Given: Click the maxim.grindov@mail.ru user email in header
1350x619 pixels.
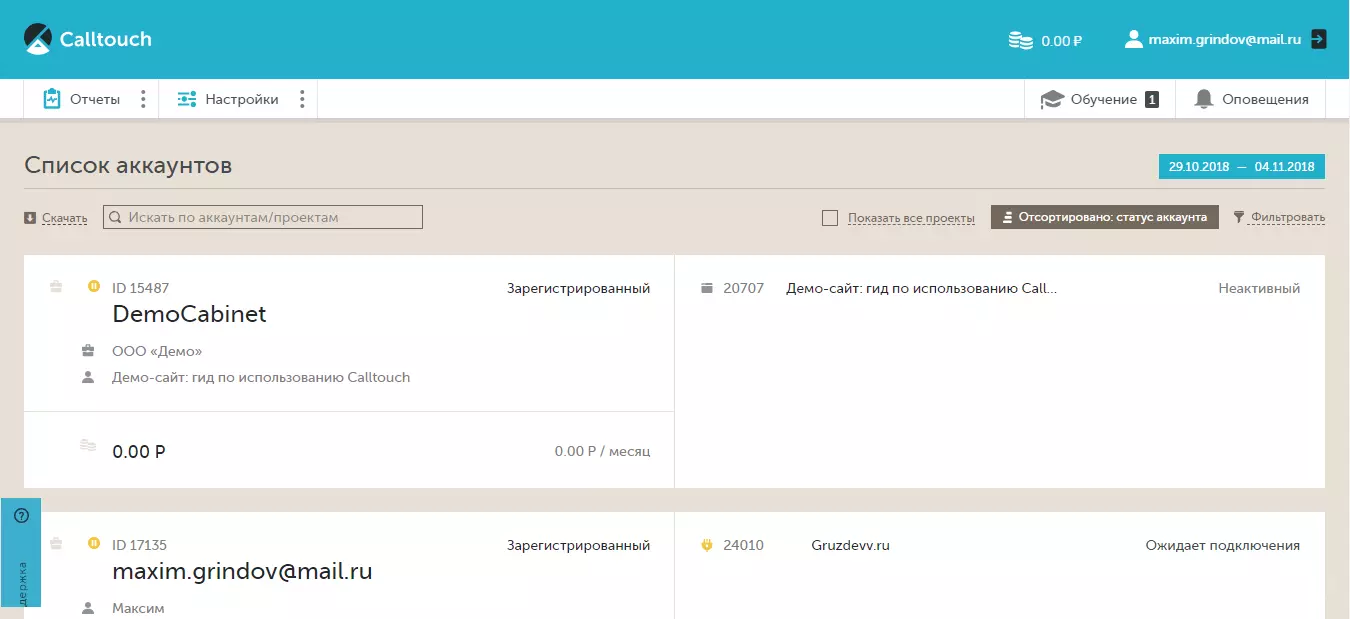Looking at the screenshot, I should (x=1224, y=40).
